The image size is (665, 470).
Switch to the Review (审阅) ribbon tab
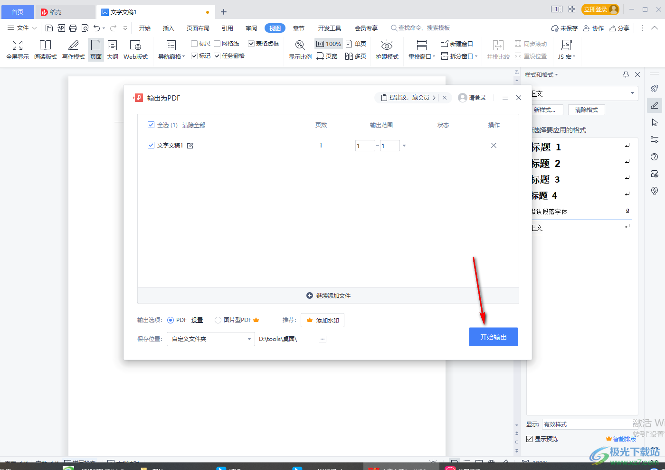pyautogui.click(x=251, y=28)
